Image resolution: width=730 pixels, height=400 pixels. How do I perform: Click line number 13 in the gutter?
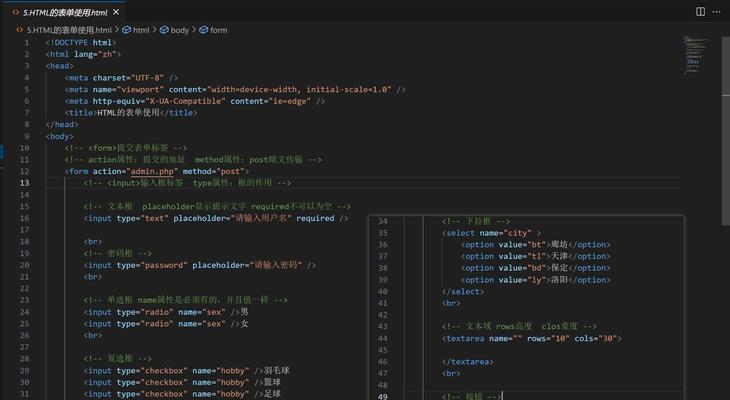click(24, 183)
